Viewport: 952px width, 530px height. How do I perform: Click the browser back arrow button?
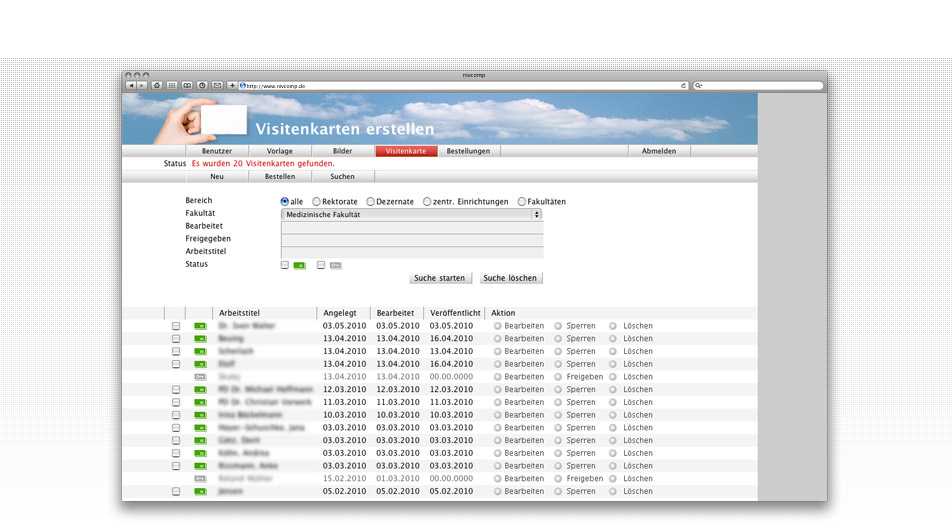point(131,86)
